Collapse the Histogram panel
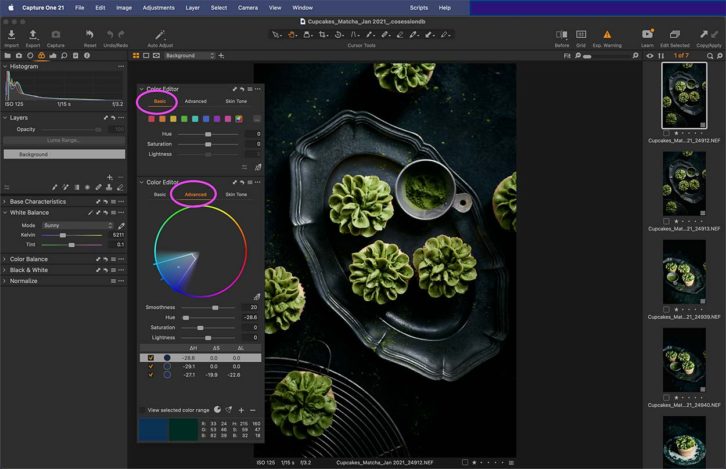Viewport: 726px width, 469px height. 5,67
